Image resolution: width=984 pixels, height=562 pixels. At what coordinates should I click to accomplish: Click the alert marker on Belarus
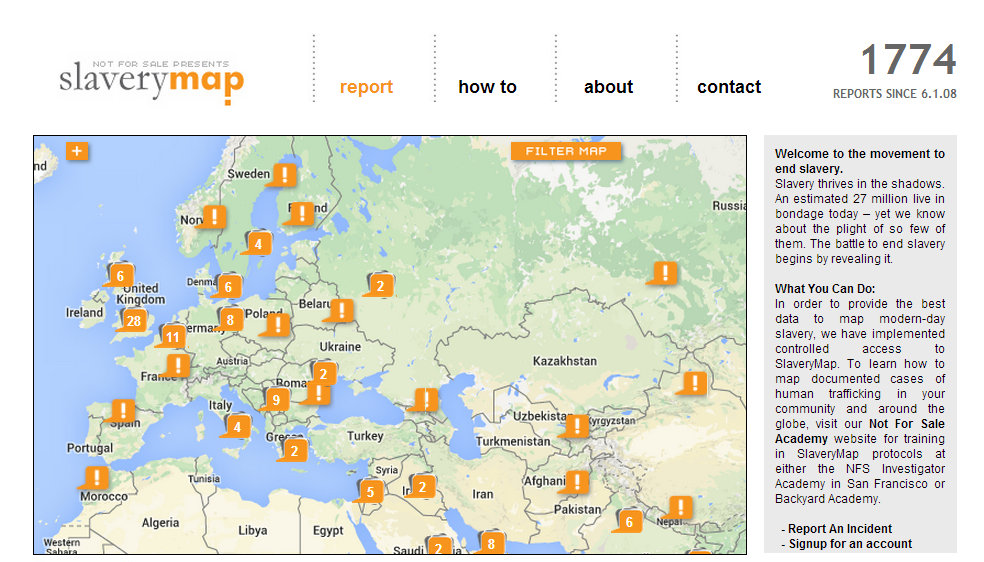pos(341,310)
